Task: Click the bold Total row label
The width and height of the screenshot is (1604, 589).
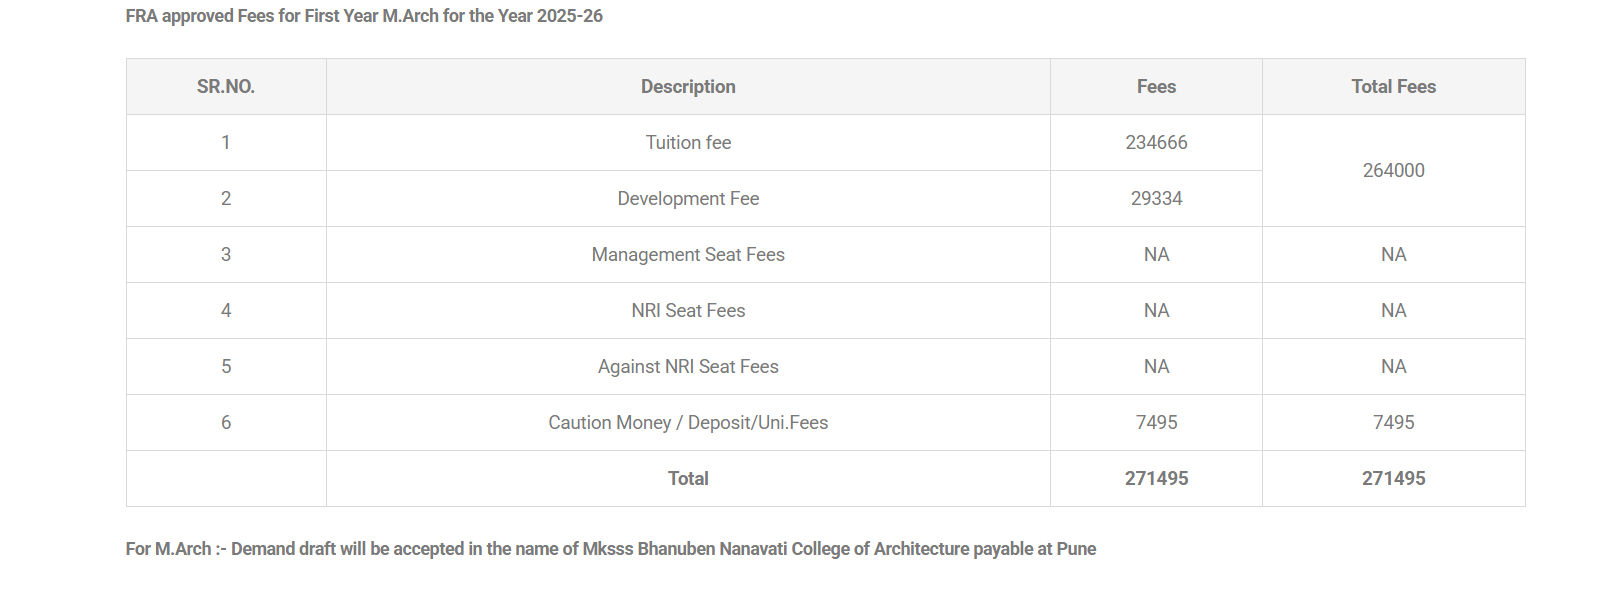Action: pyautogui.click(x=688, y=479)
